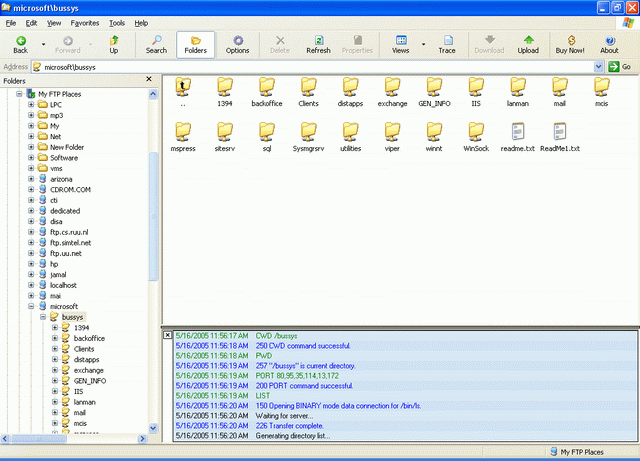
Task: Open the About toolbar icon
Action: pos(609,44)
